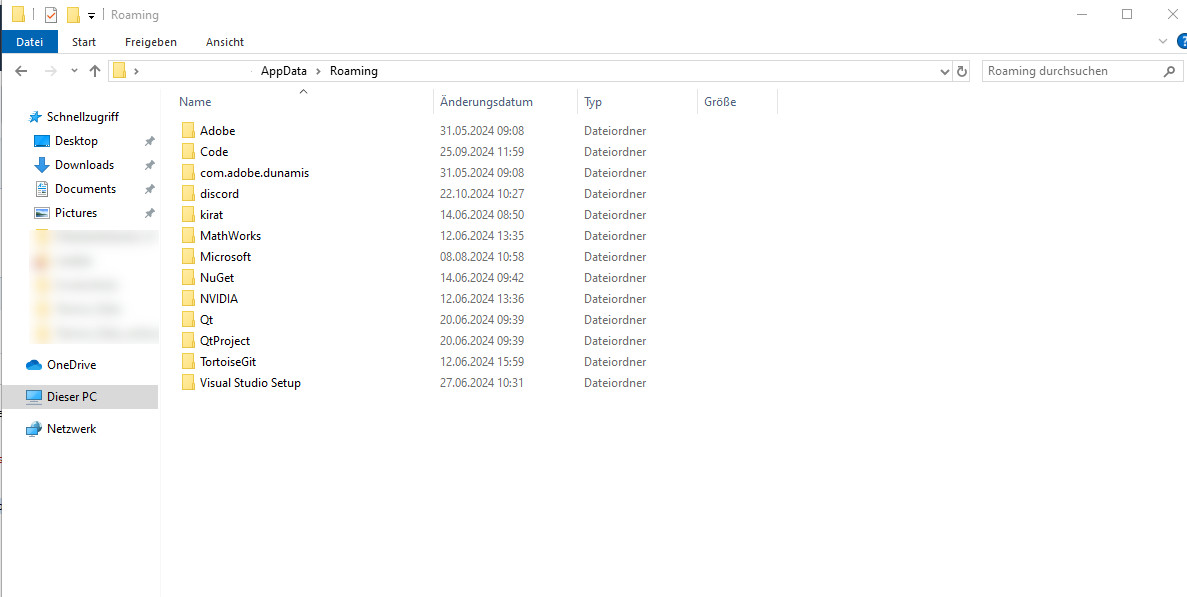Select the Code folder icon
1187x597 pixels.
pos(188,151)
